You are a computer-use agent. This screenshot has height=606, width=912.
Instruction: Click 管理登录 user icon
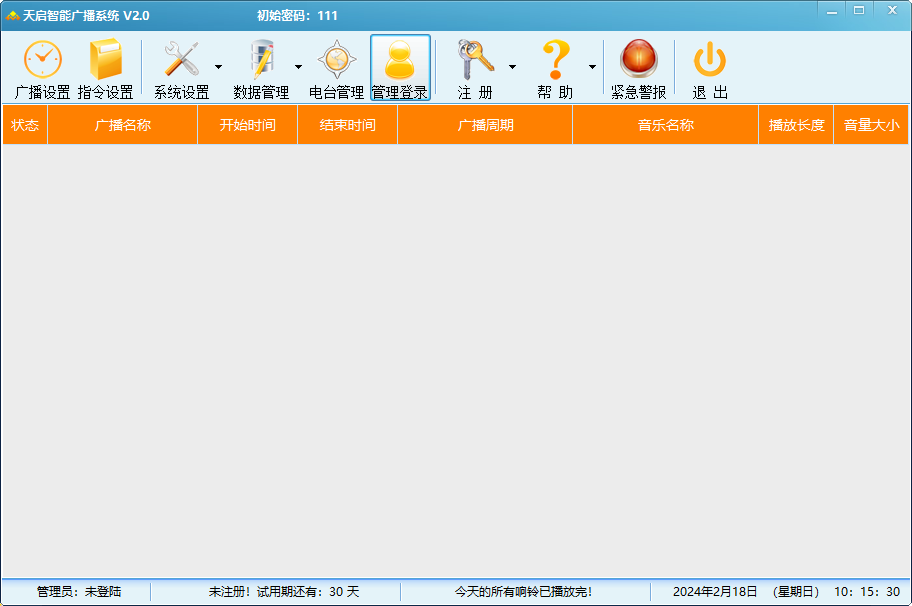[x=400, y=60]
